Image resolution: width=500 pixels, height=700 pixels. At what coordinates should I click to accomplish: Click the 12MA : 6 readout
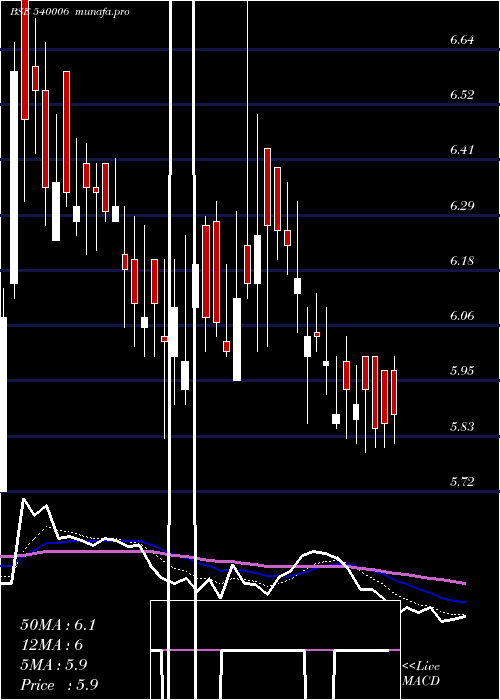coord(52,645)
